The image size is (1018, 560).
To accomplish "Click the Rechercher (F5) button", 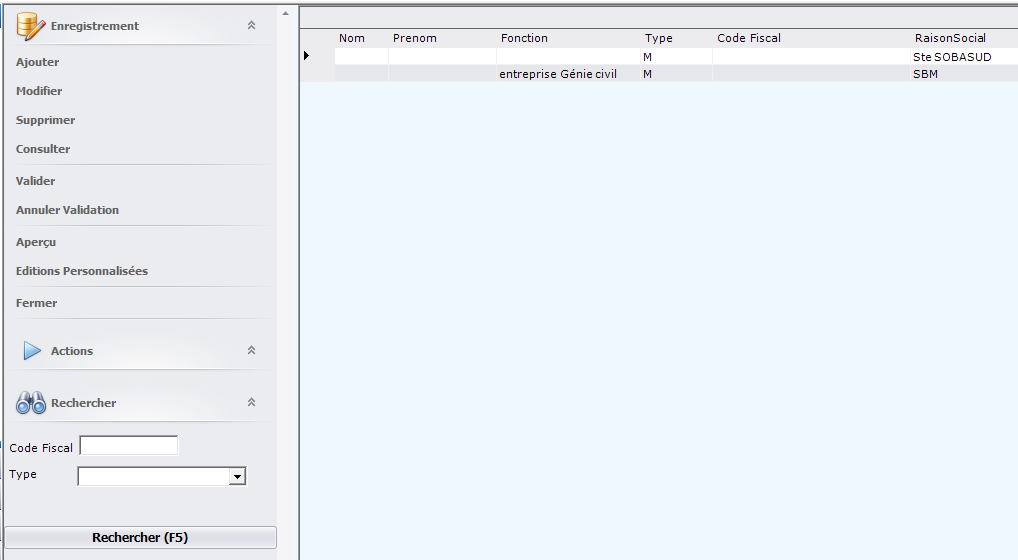I will [x=140, y=537].
